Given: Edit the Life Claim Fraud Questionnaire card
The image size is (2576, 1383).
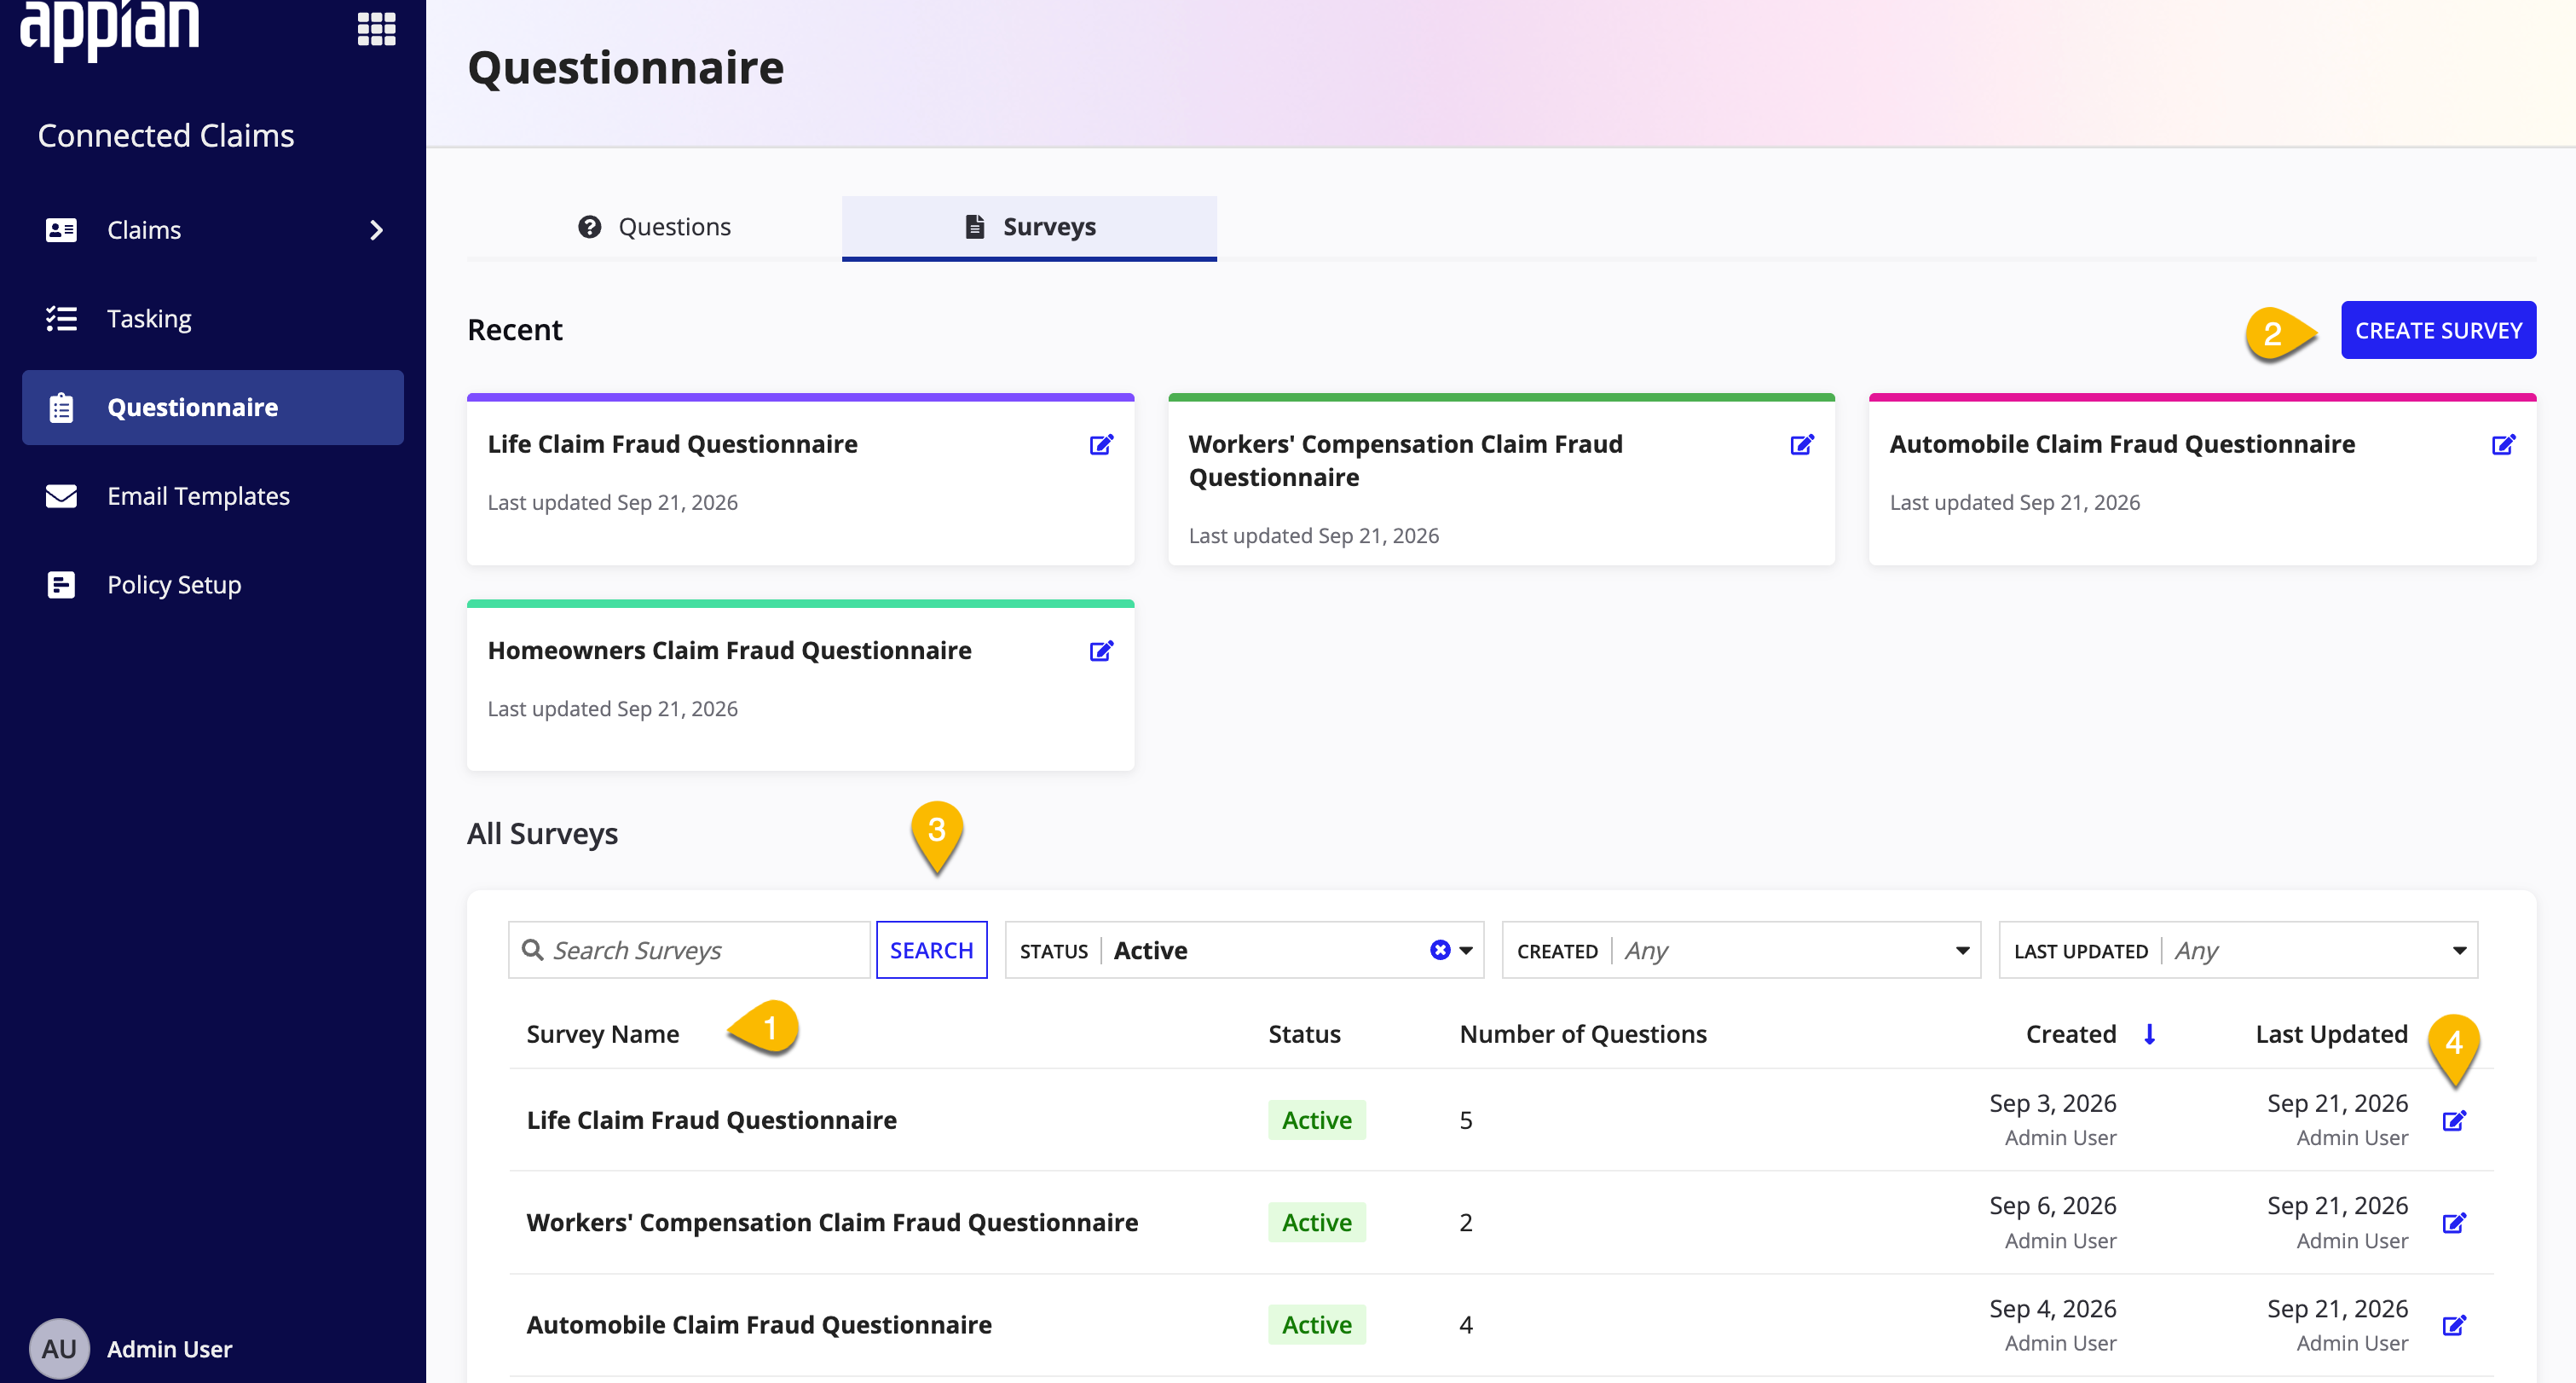Looking at the screenshot, I should [1101, 445].
